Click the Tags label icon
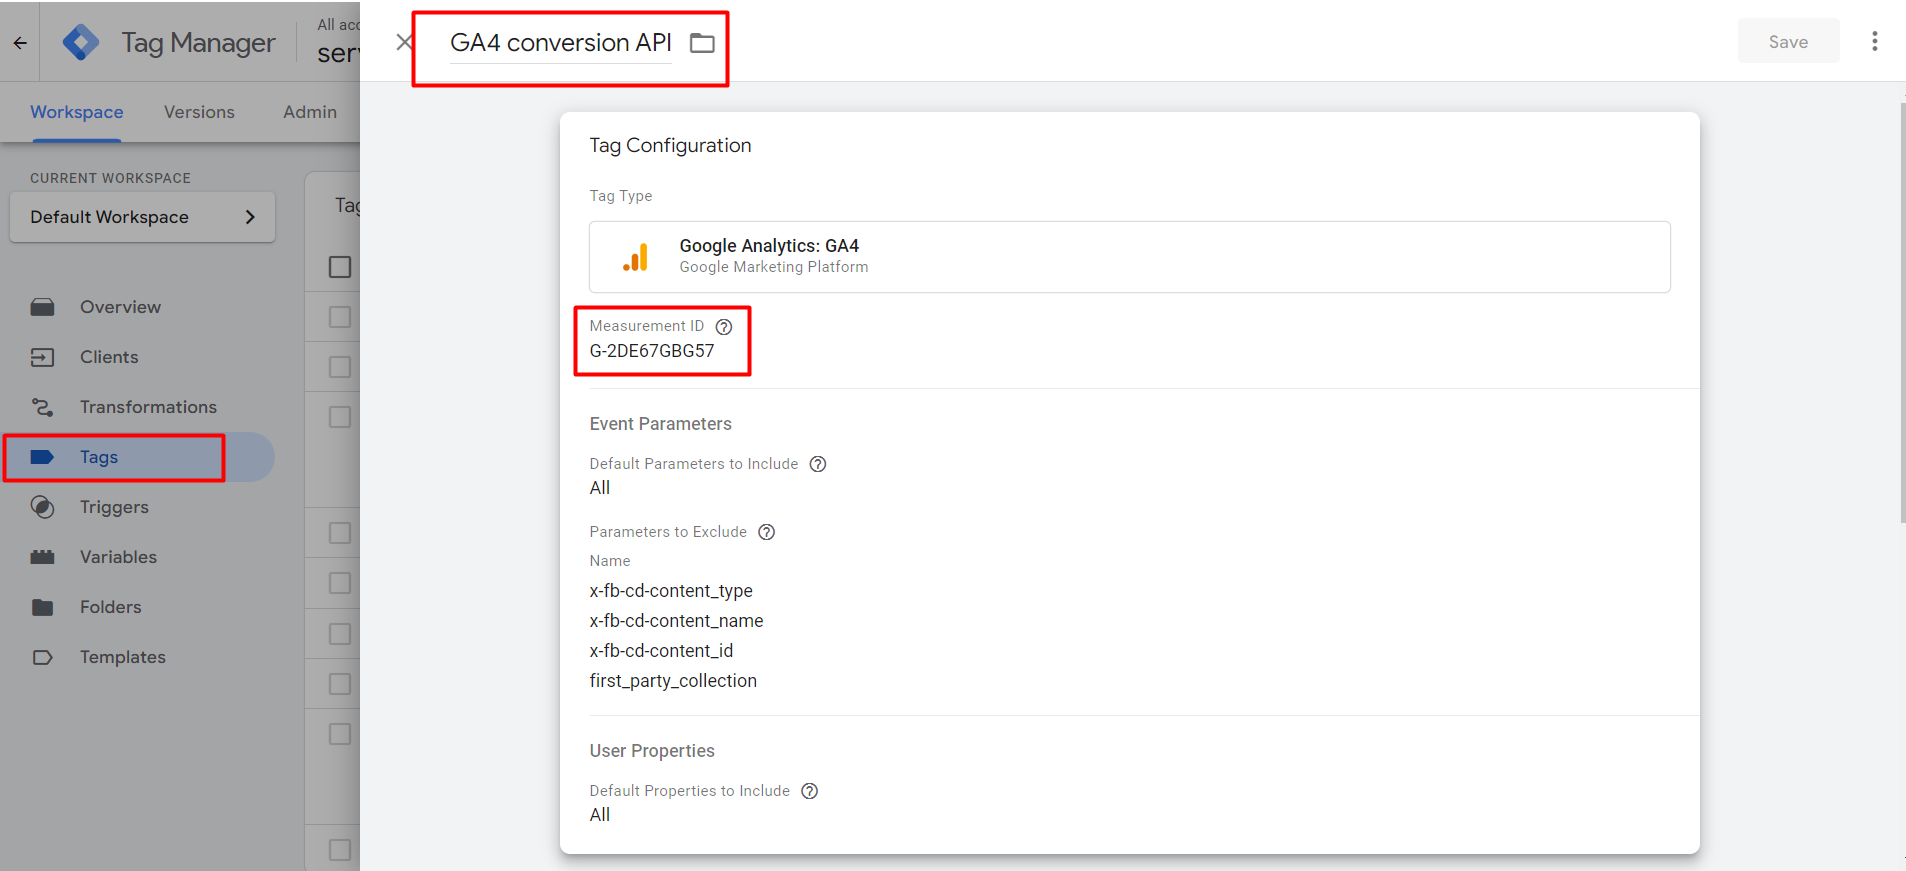This screenshot has height=871, width=1906. (x=42, y=457)
